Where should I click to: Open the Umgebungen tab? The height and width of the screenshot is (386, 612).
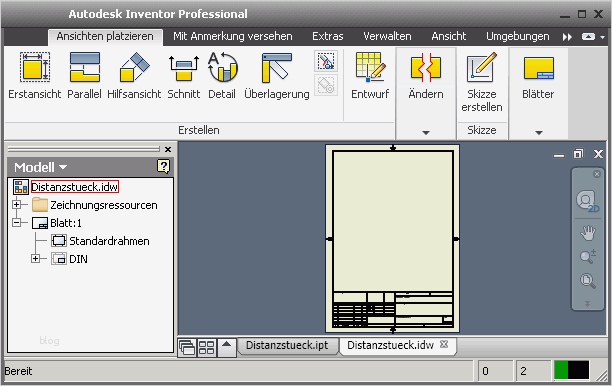tap(518, 36)
